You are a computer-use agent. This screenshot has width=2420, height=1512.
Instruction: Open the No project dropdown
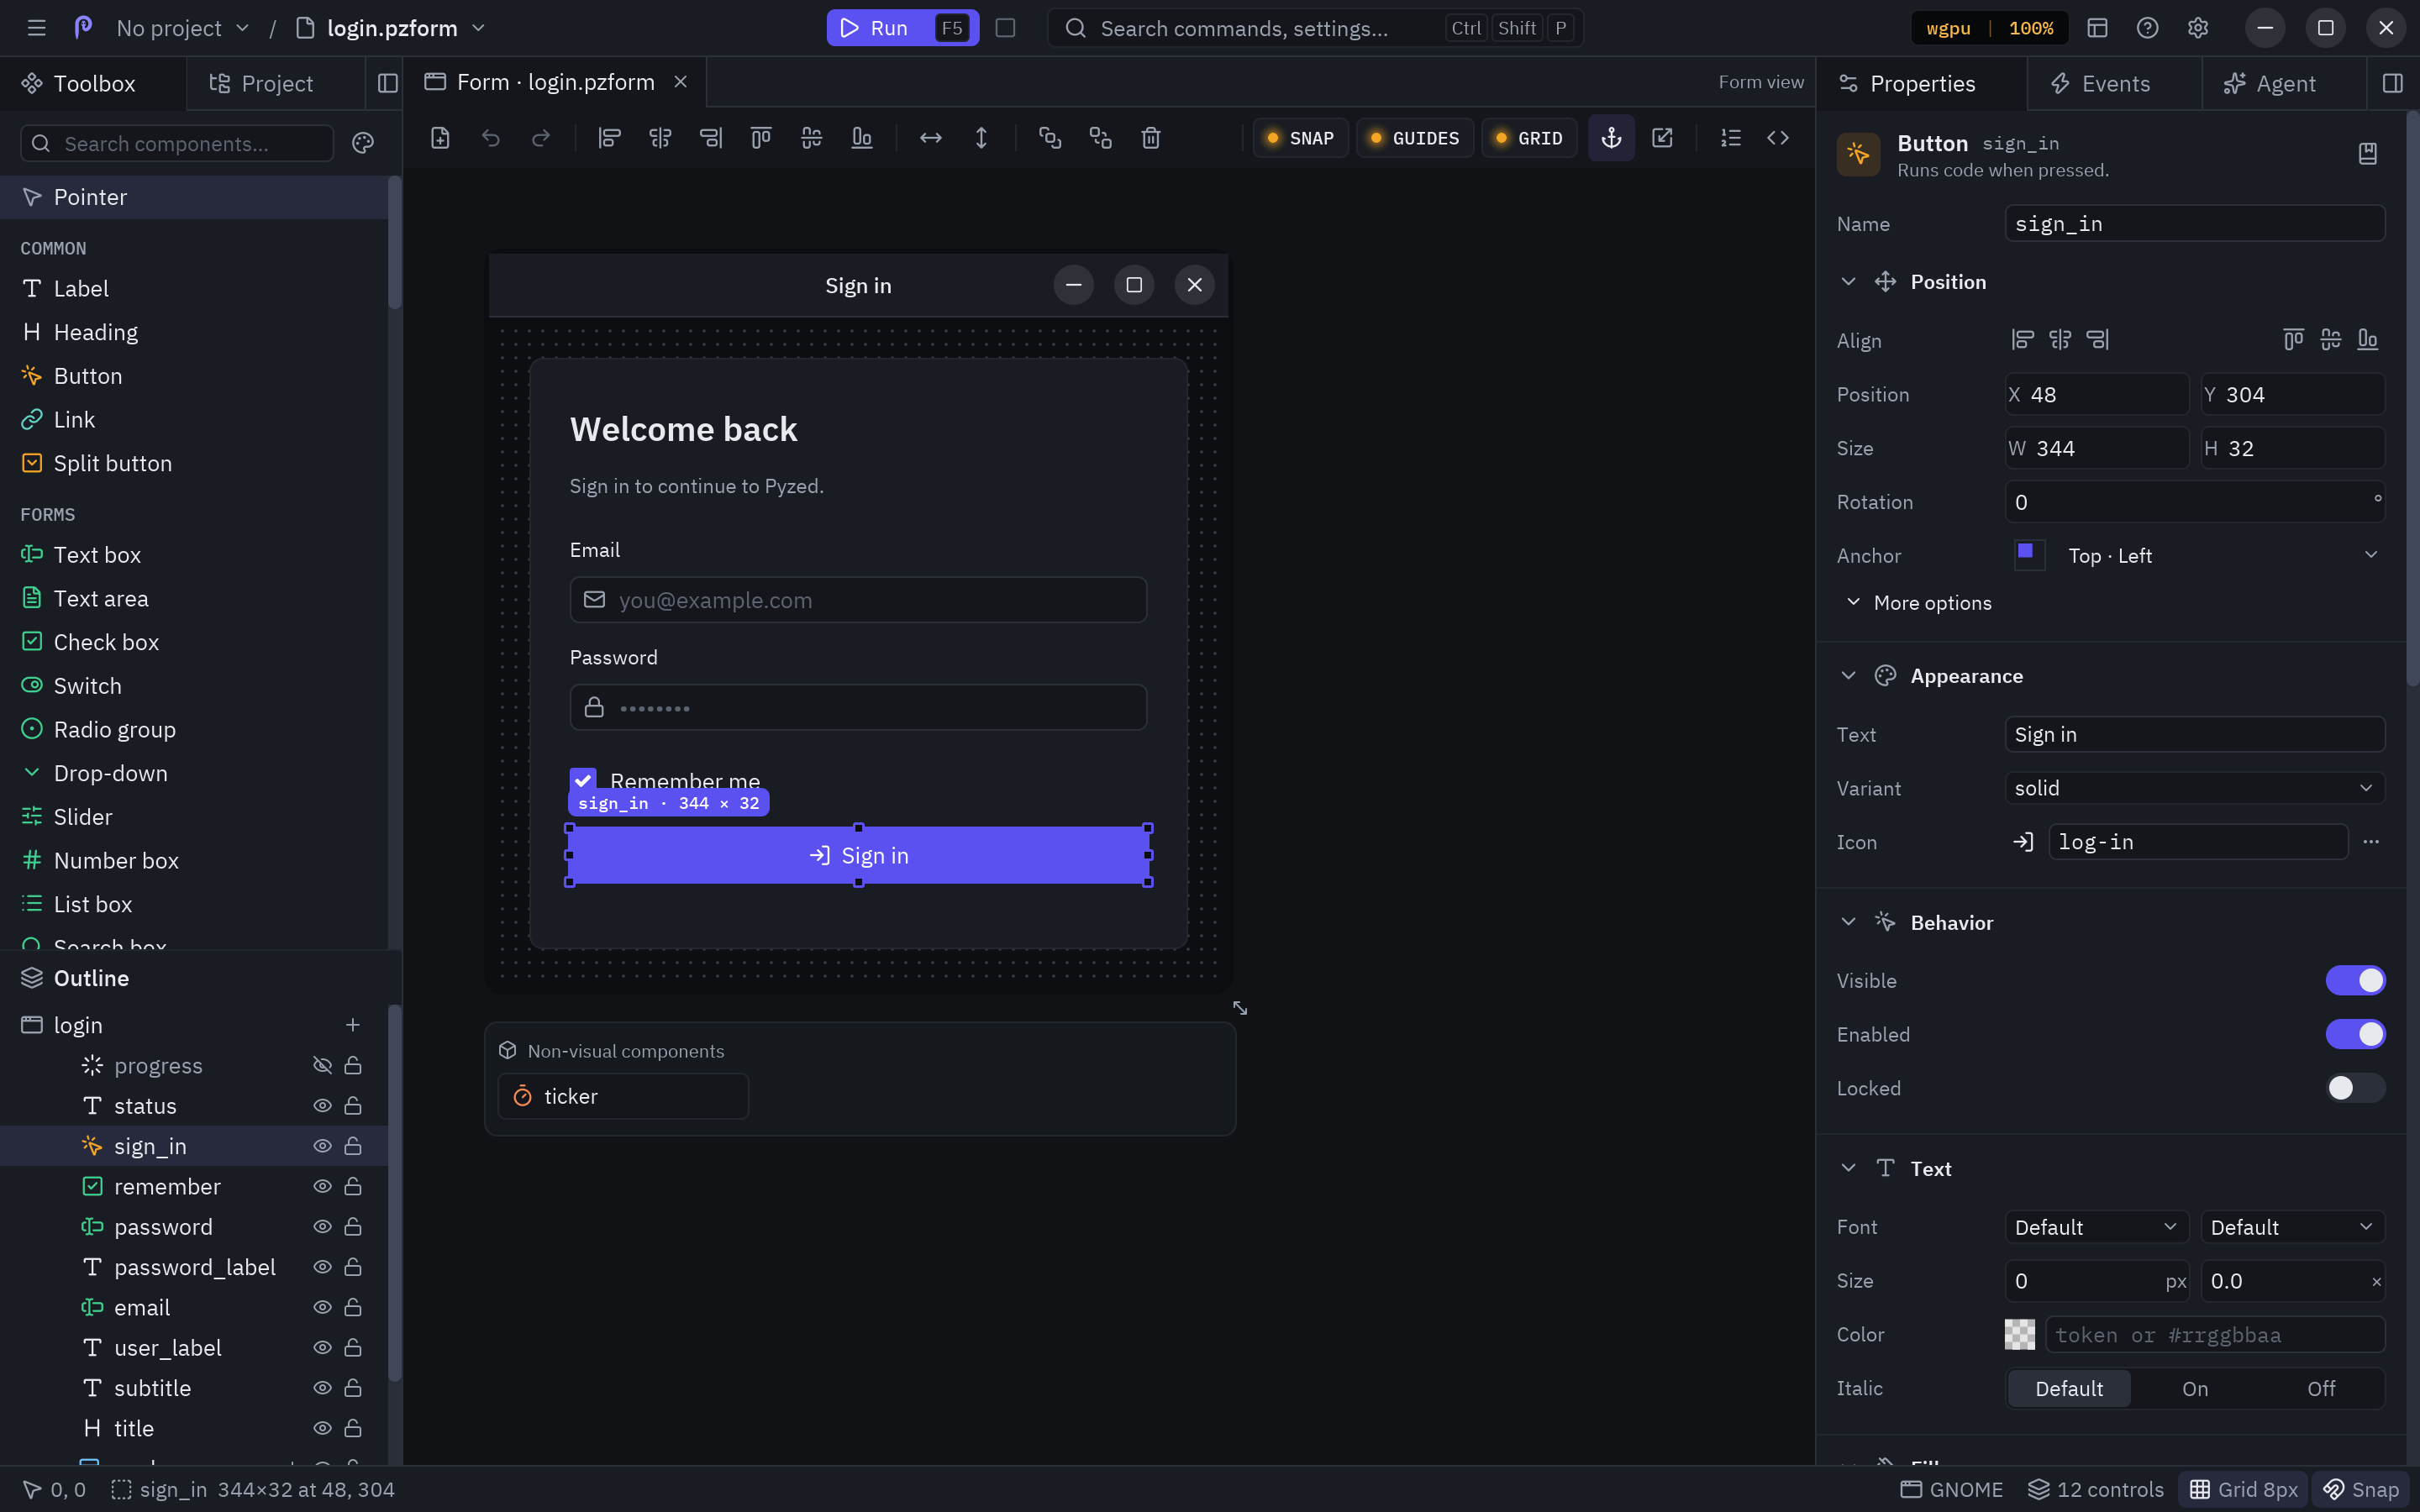pos(183,28)
